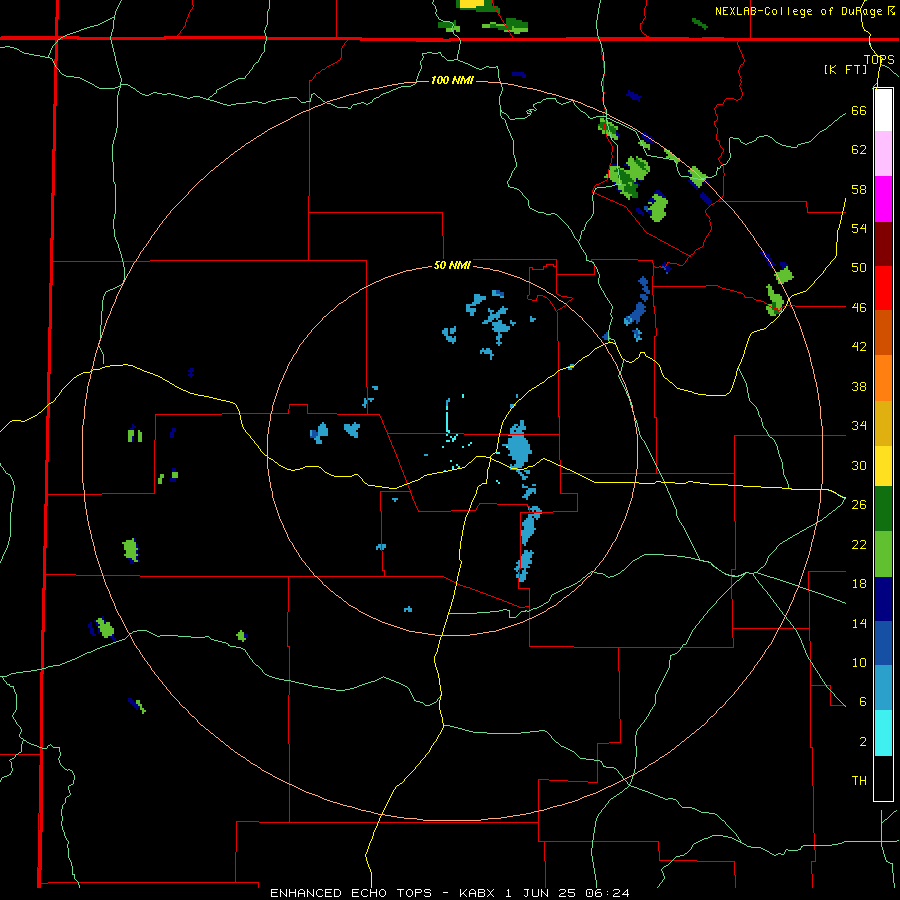Viewport: 900px width, 900px height.
Task: Click the white swatch in the tops legend
Action: [x=883, y=110]
